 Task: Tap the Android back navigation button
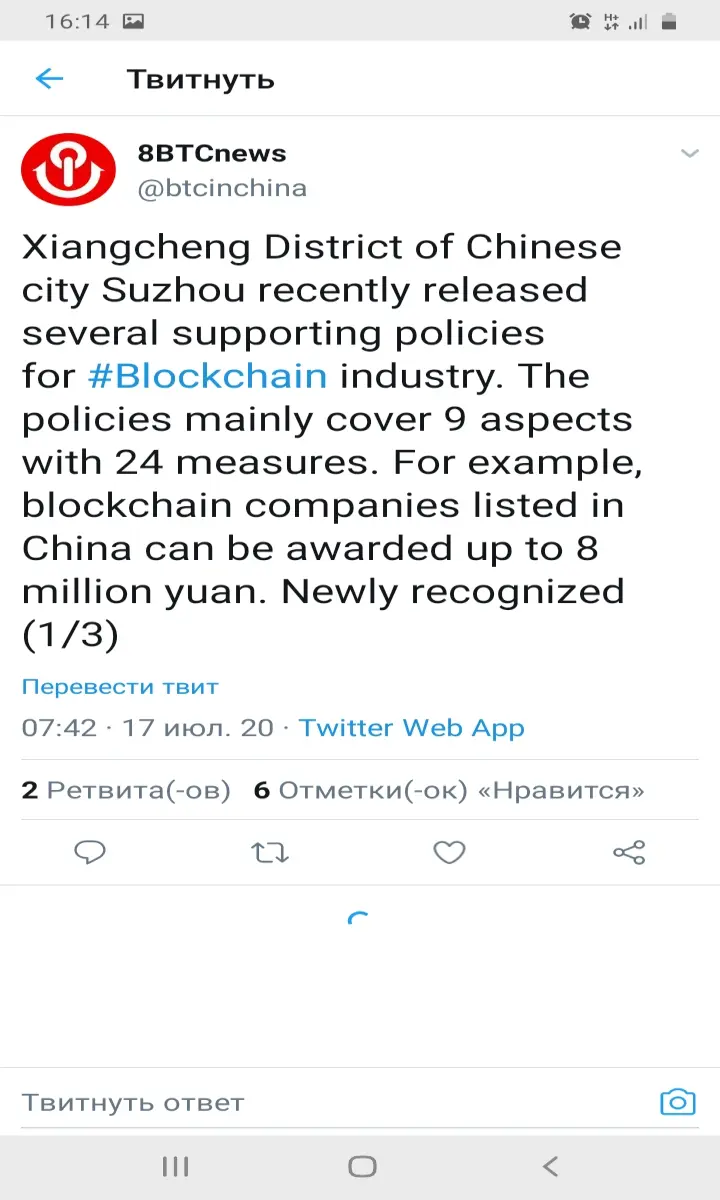pyautogui.click(x=549, y=1166)
